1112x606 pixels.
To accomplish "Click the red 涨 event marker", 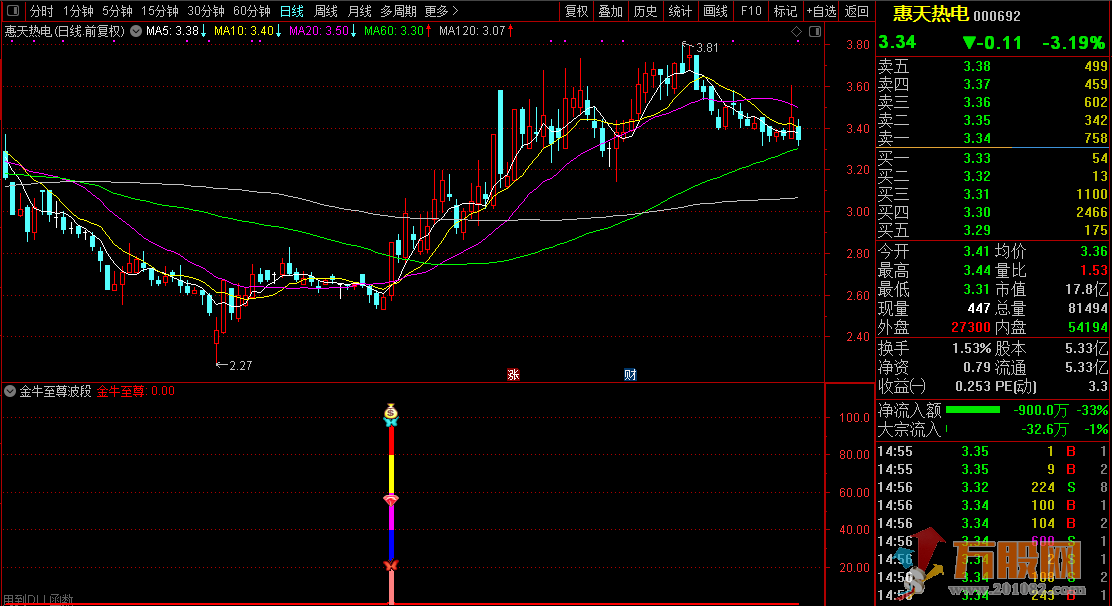I will tap(513, 375).
